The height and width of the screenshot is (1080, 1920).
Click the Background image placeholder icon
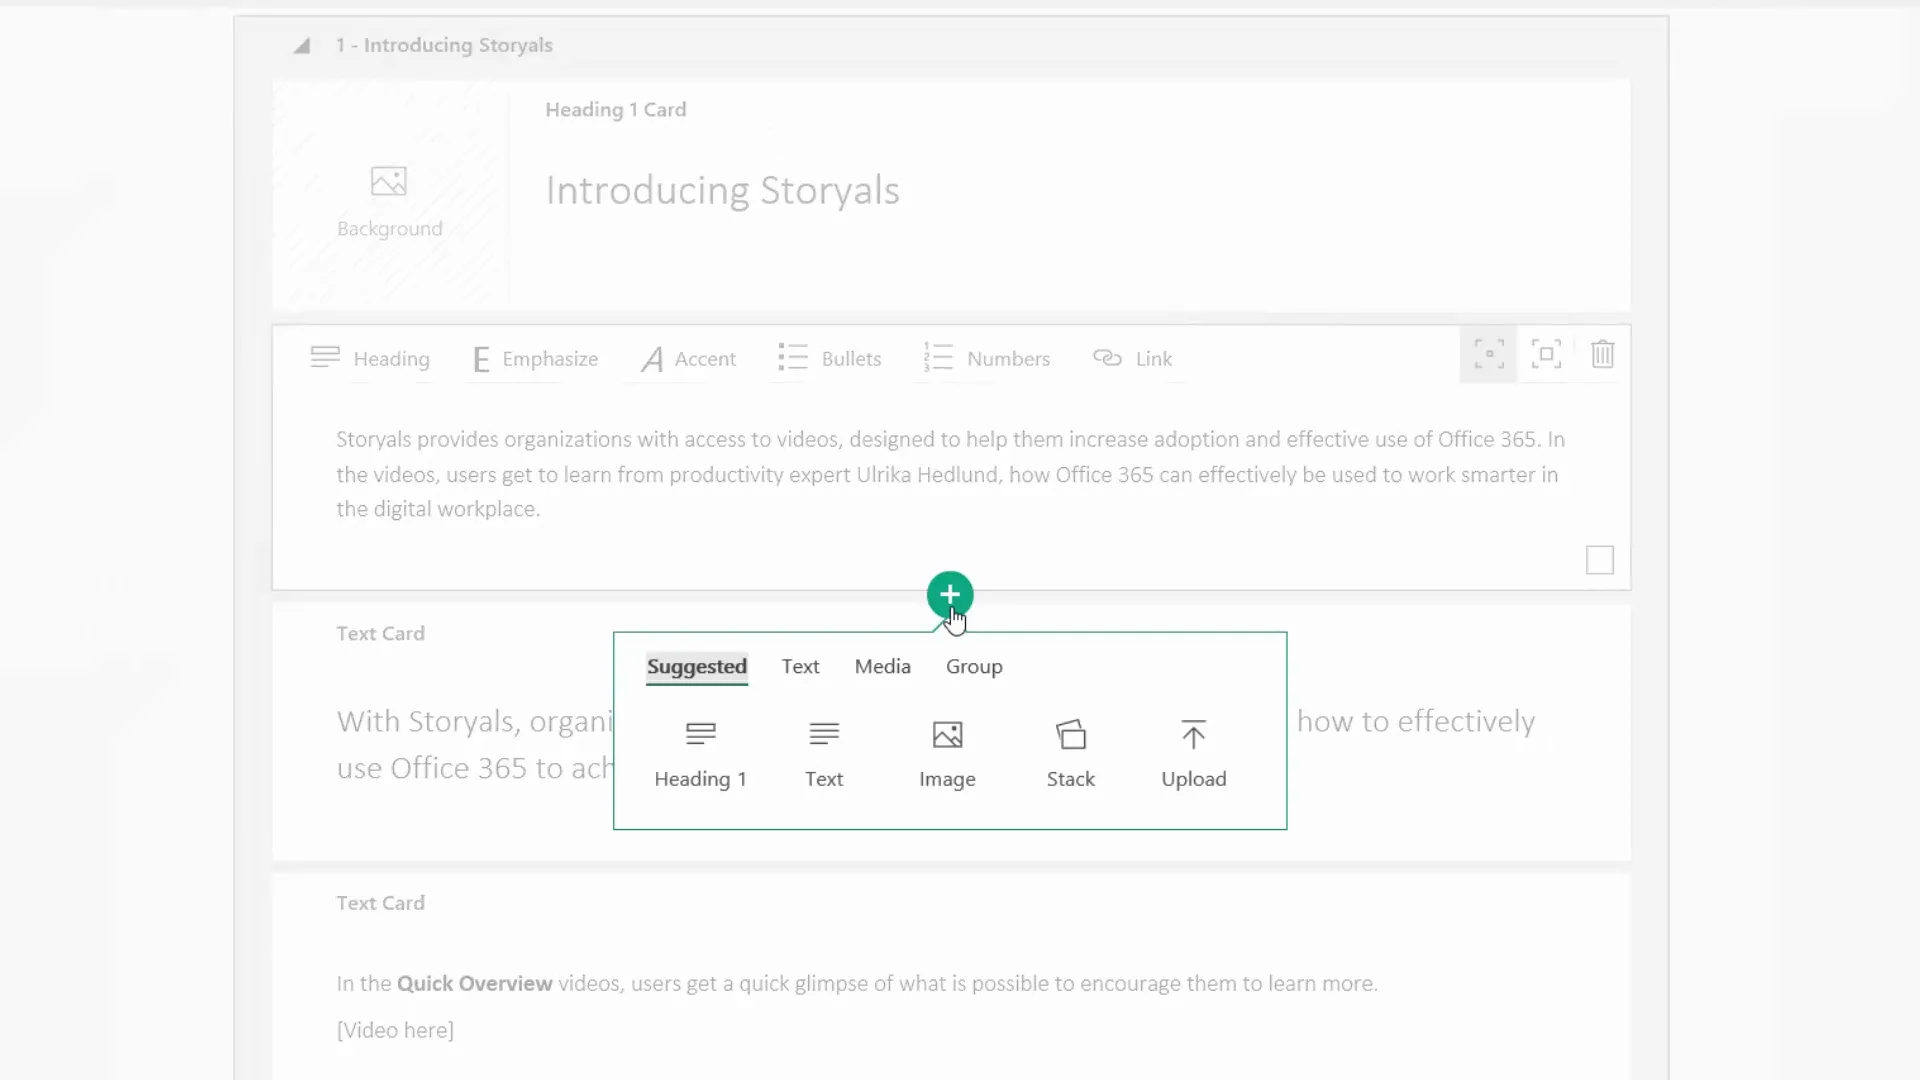coord(389,181)
